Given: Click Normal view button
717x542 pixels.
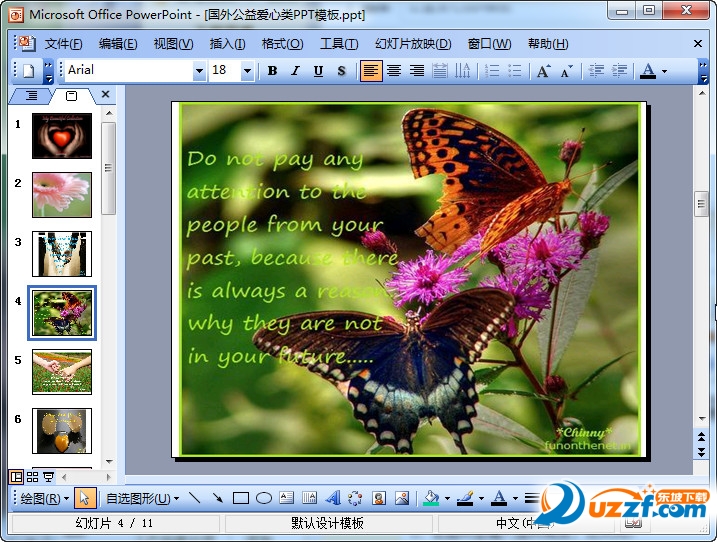Looking at the screenshot, I should [16, 477].
